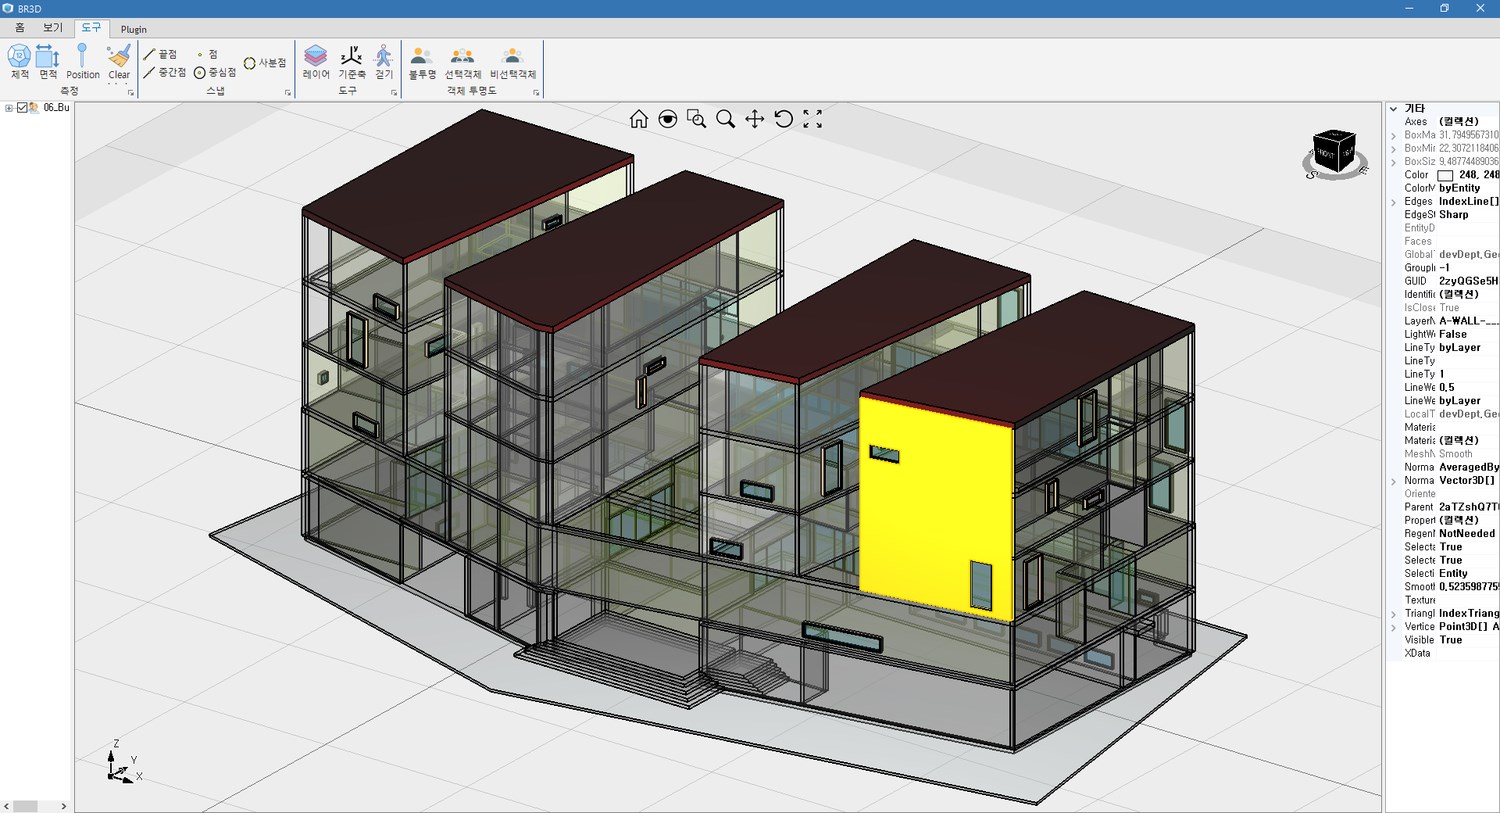Screen dimensions: 1500x813
Task: Open the 스냅 group dialog launcher
Action: (288, 93)
